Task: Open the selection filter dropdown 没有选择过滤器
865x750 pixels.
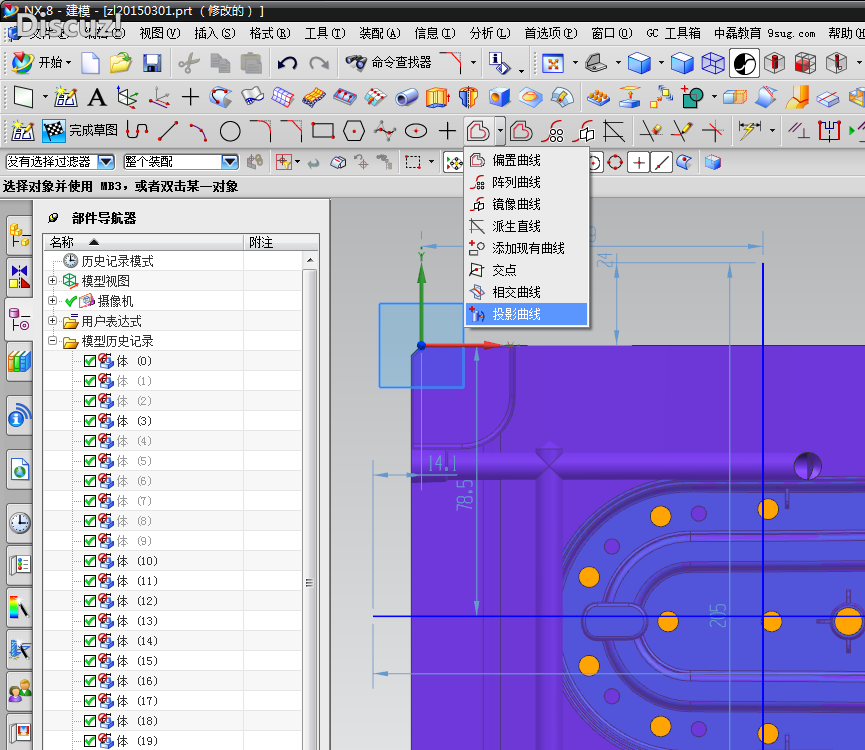Action: (106, 162)
